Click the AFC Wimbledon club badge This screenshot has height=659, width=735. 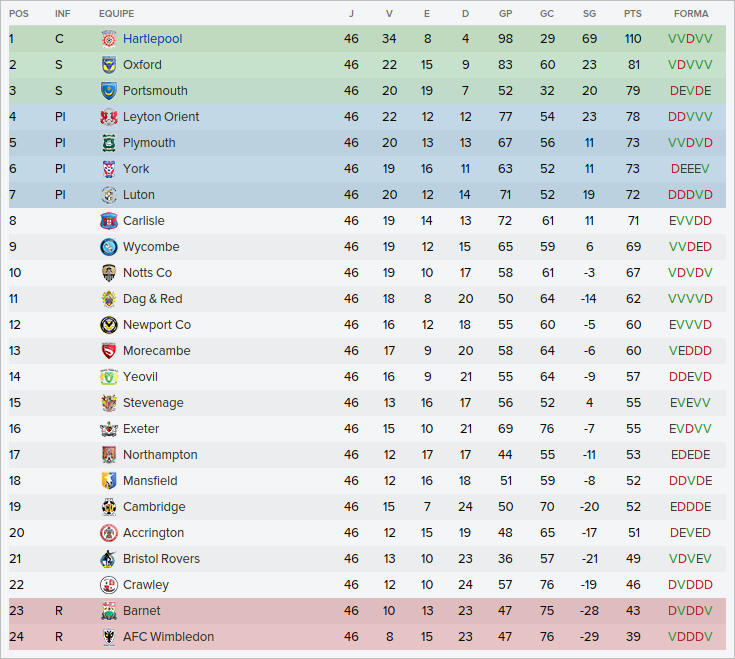point(109,637)
